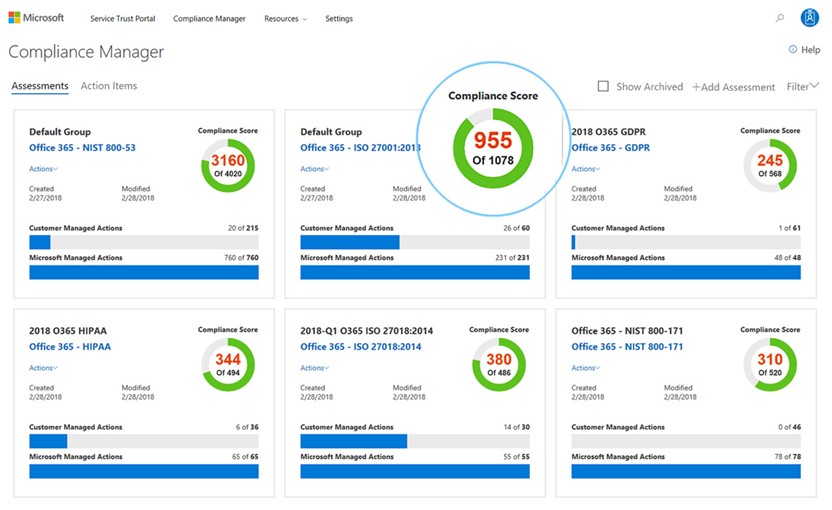The height and width of the screenshot is (510, 832).
Task: Click Customer Managed Actions bar 26 of 60
Action: tap(415, 242)
